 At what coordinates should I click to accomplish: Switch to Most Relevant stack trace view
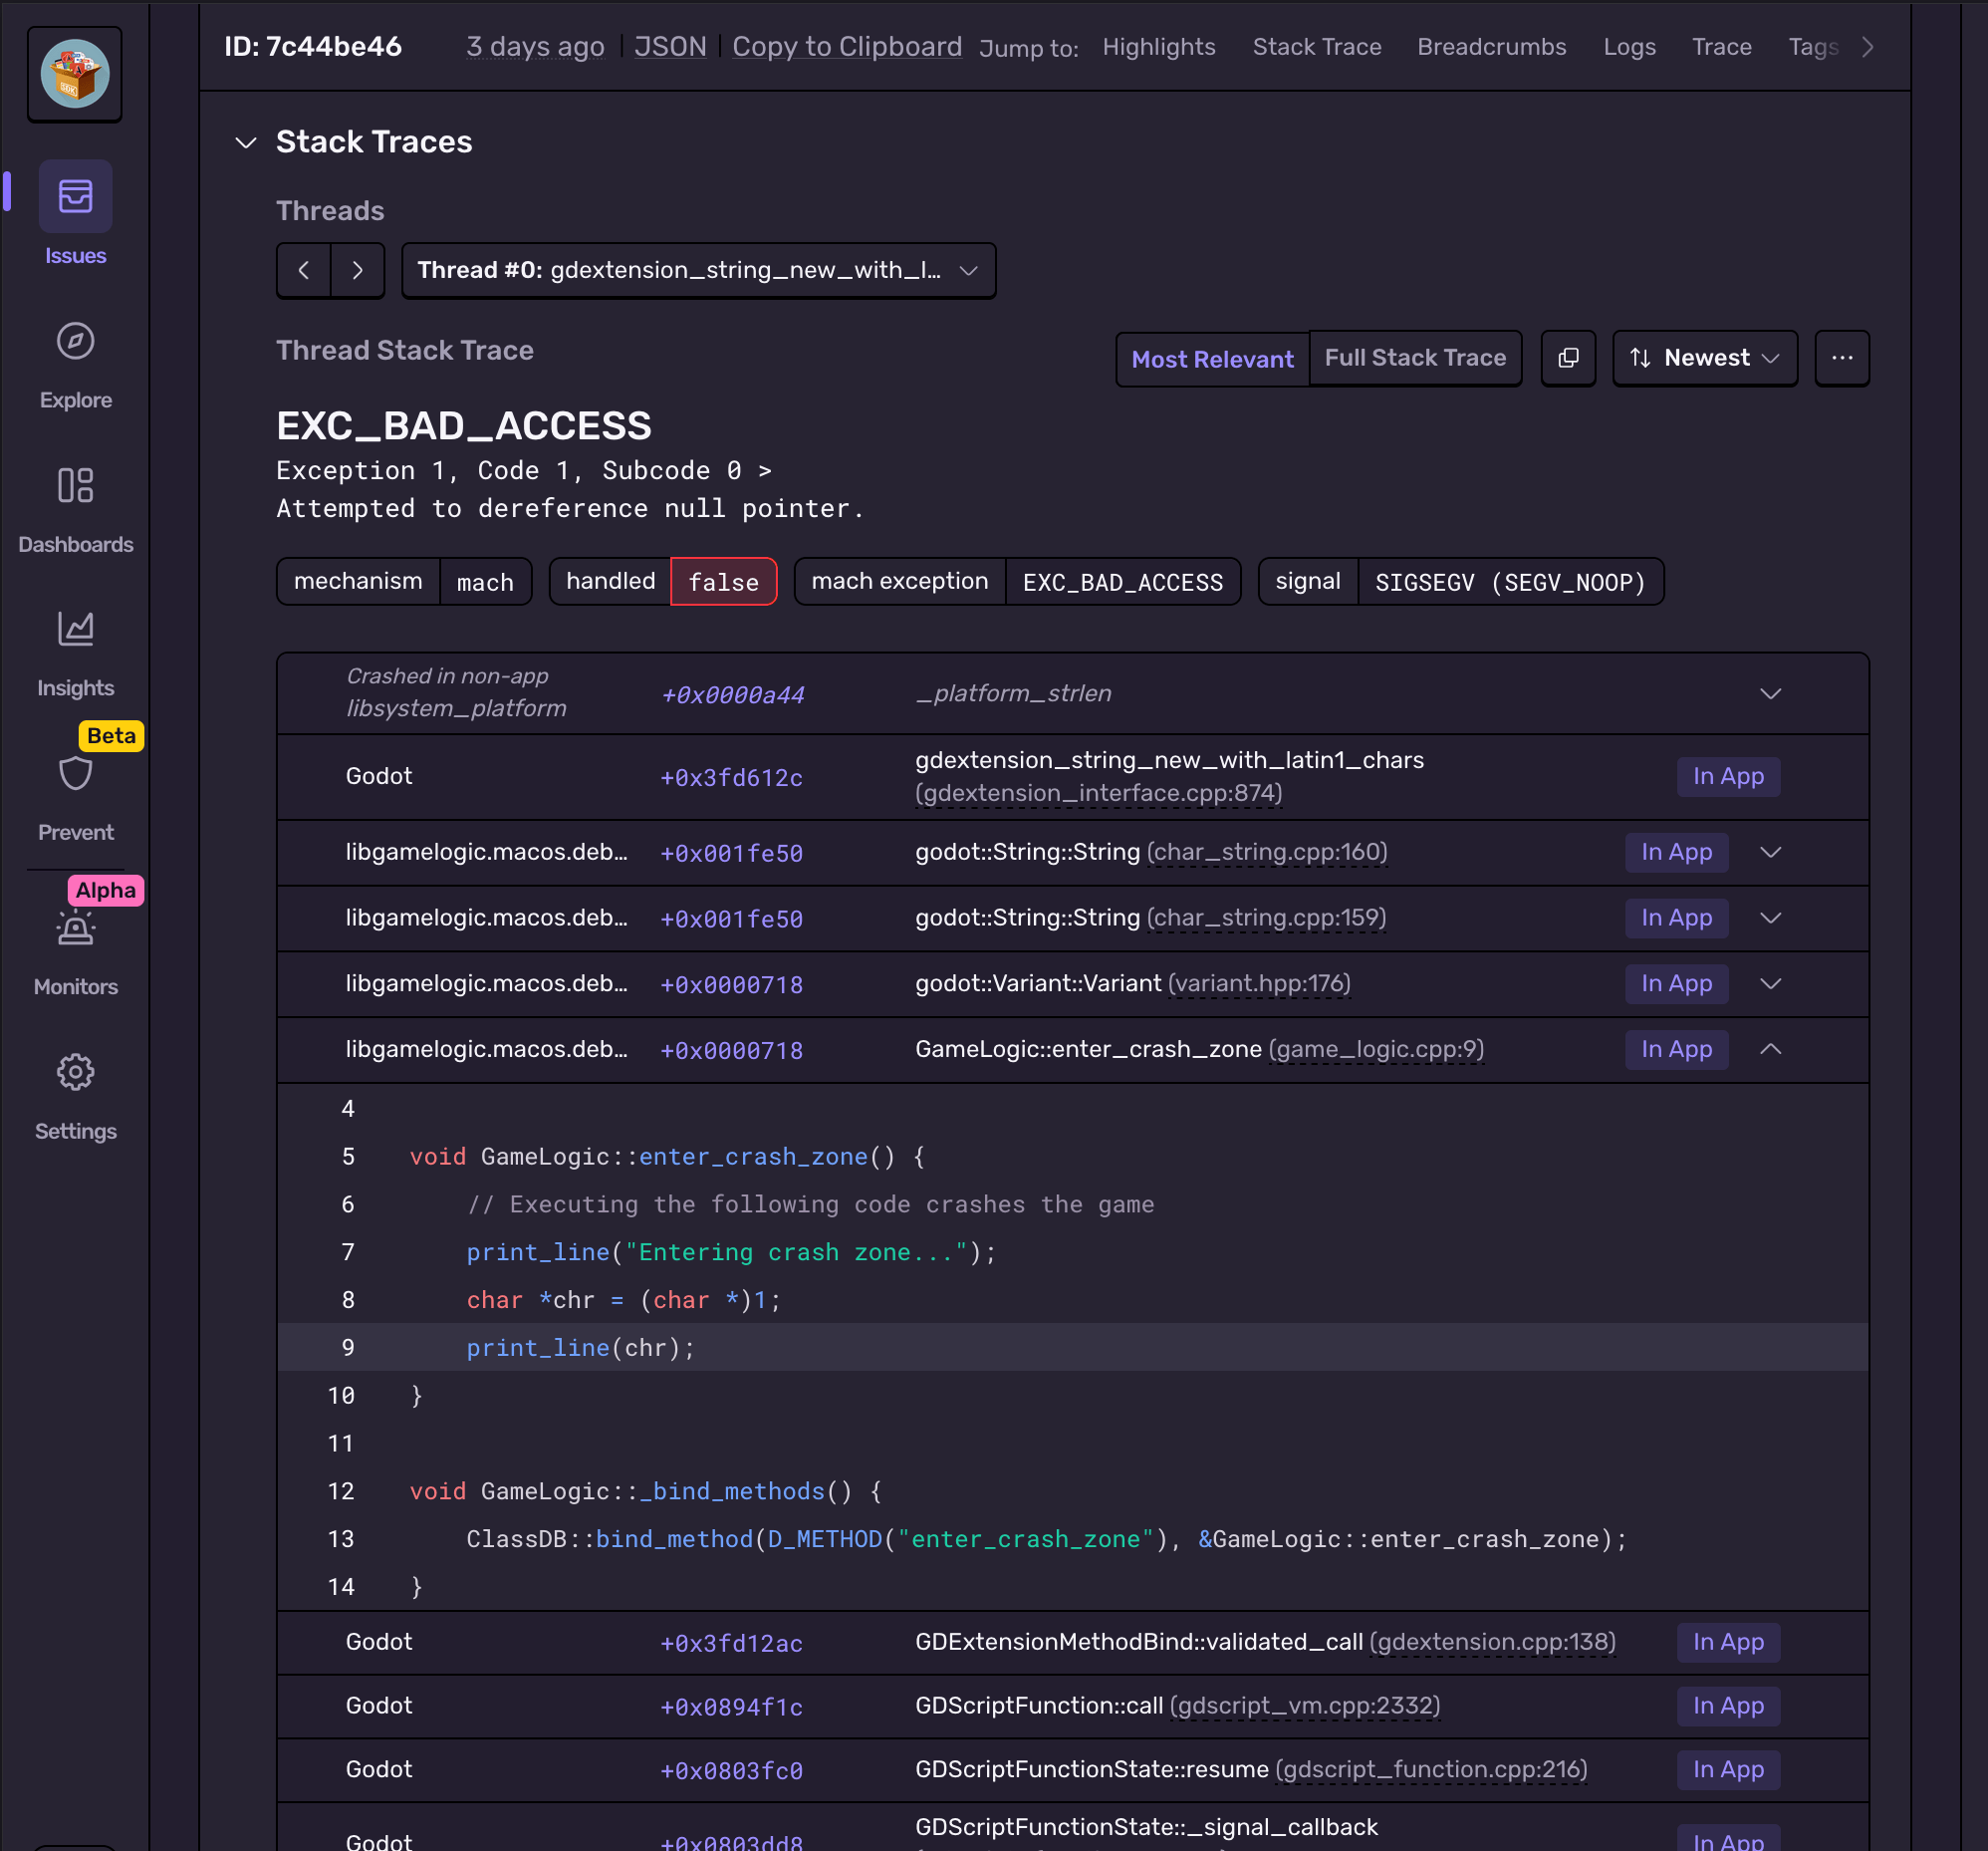(1211, 359)
